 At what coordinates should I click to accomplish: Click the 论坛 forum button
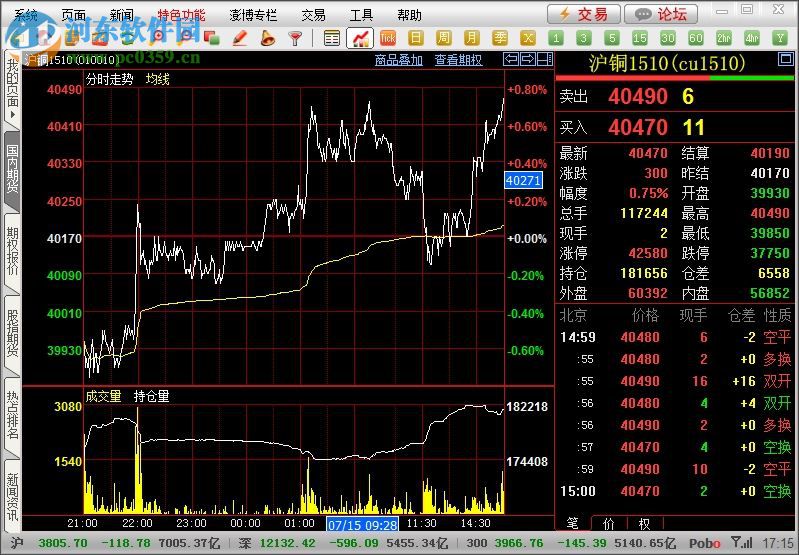[661, 14]
